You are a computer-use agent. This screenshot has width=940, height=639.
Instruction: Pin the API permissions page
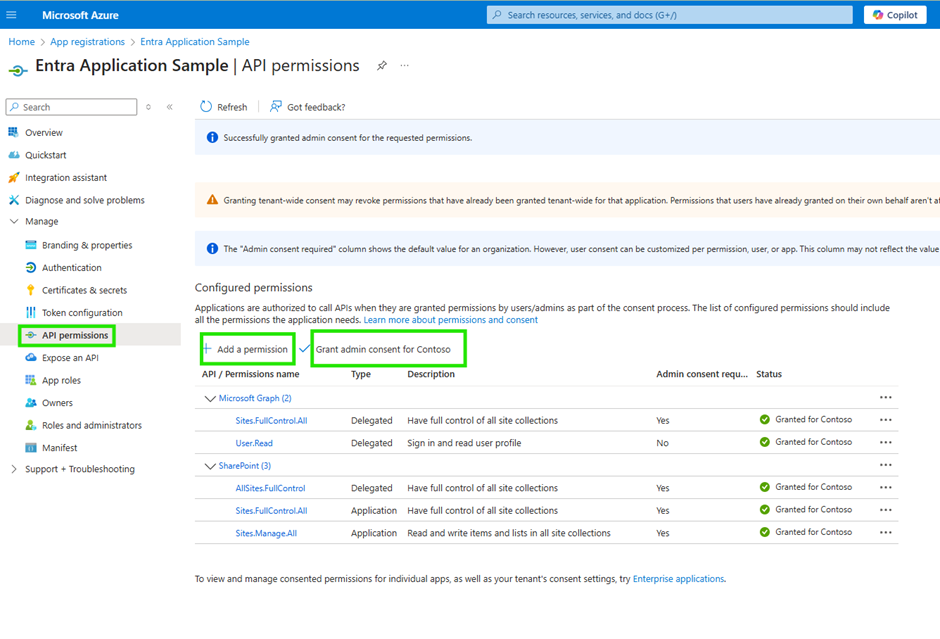(382, 66)
